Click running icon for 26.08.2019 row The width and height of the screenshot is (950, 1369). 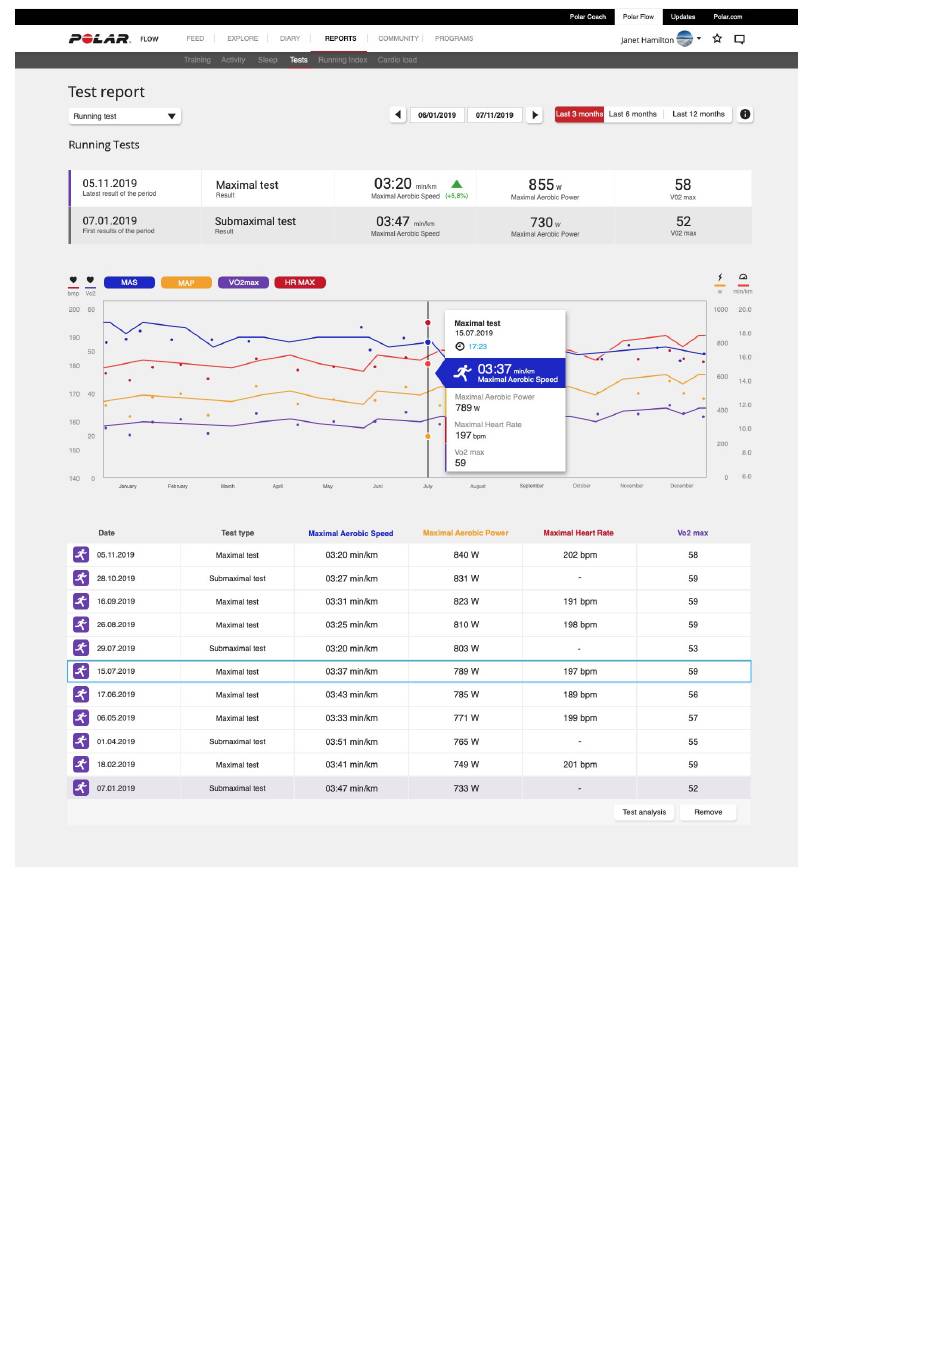pos(81,625)
